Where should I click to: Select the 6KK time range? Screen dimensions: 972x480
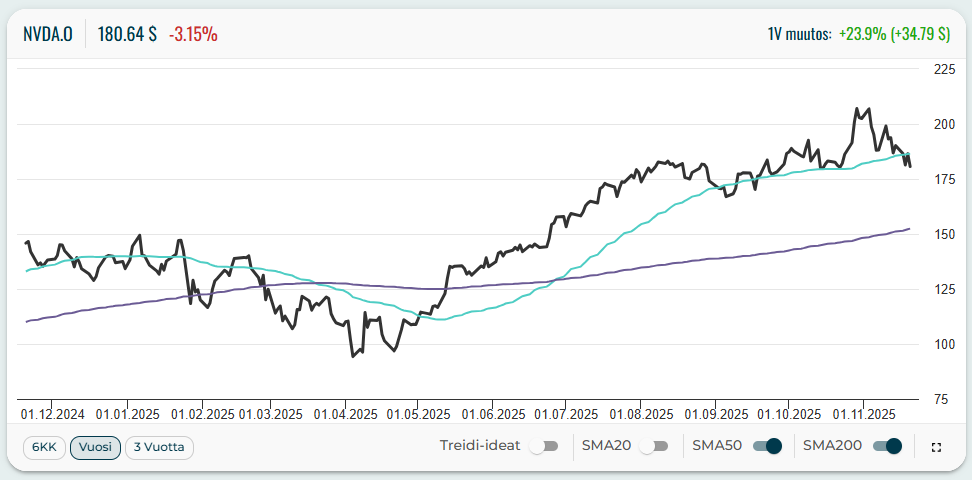(43, 447)
